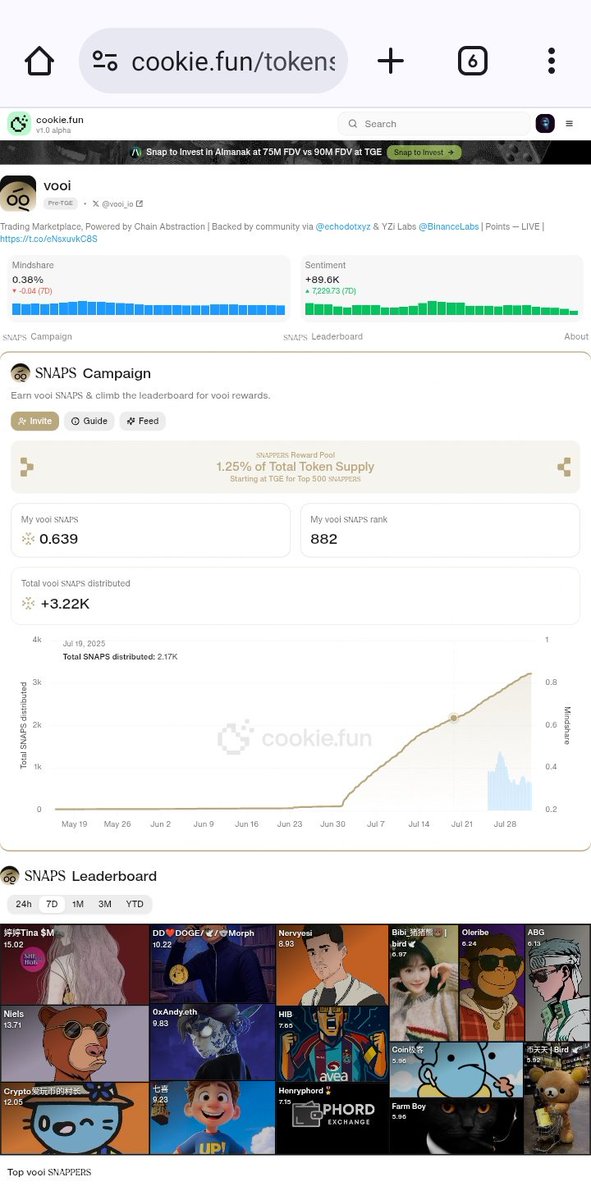This screenshot has height=1200, width=591.
Task: Open the 婷婷Tina $M leaderboard tile
Action: [x=75, y=964]
